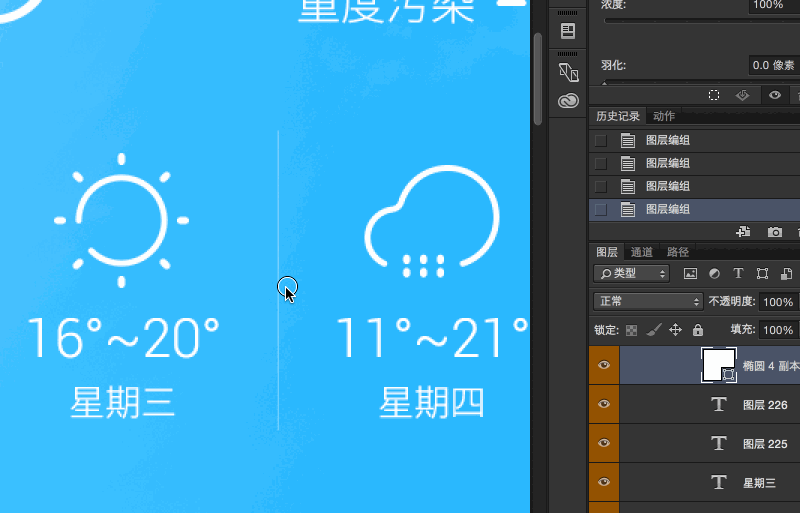
Task: Lock layer position move icon
Action: coord(676,330)
